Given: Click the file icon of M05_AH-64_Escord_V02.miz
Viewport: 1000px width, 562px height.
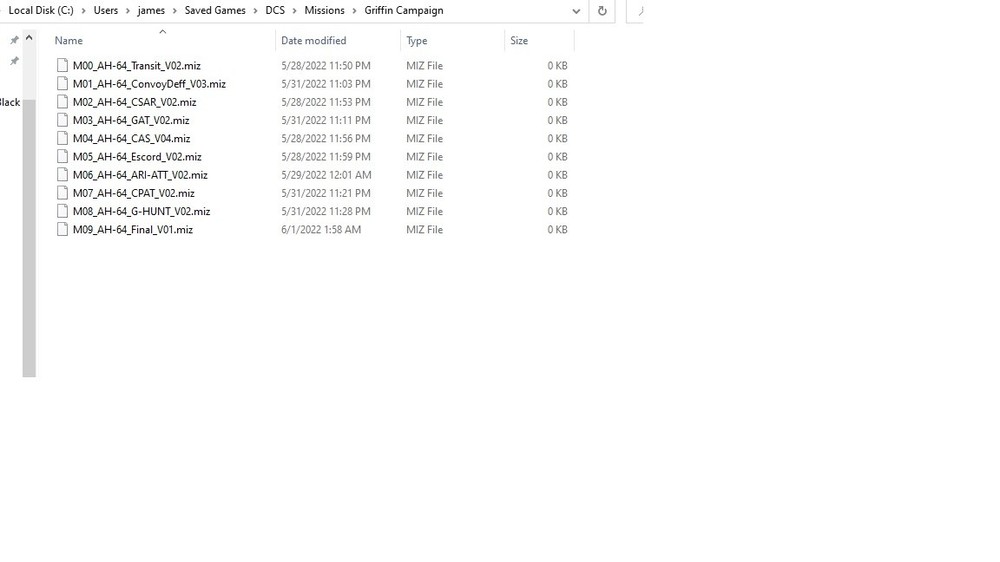Looking at the screenshot, I should click(62, 156).
